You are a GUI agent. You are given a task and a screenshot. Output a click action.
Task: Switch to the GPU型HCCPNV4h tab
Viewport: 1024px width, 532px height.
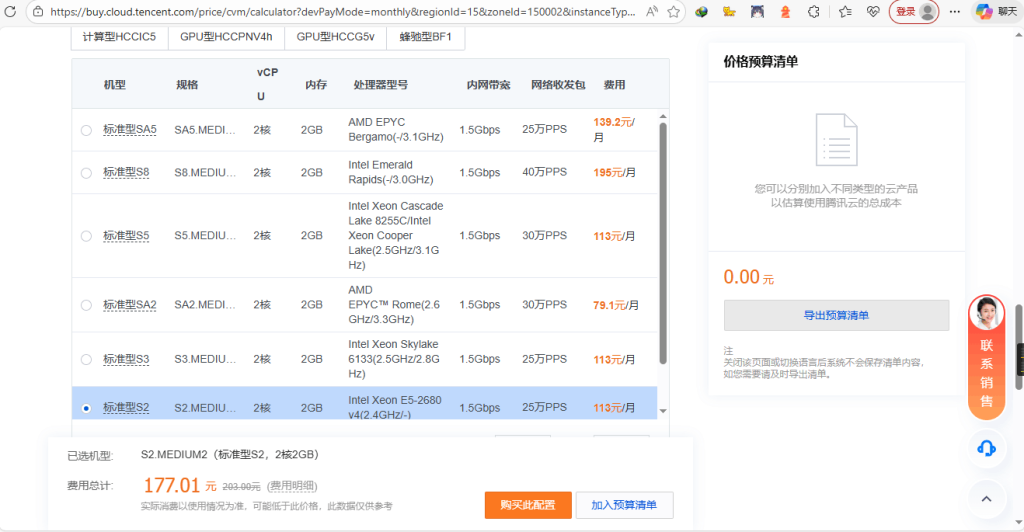coord(227,36)
